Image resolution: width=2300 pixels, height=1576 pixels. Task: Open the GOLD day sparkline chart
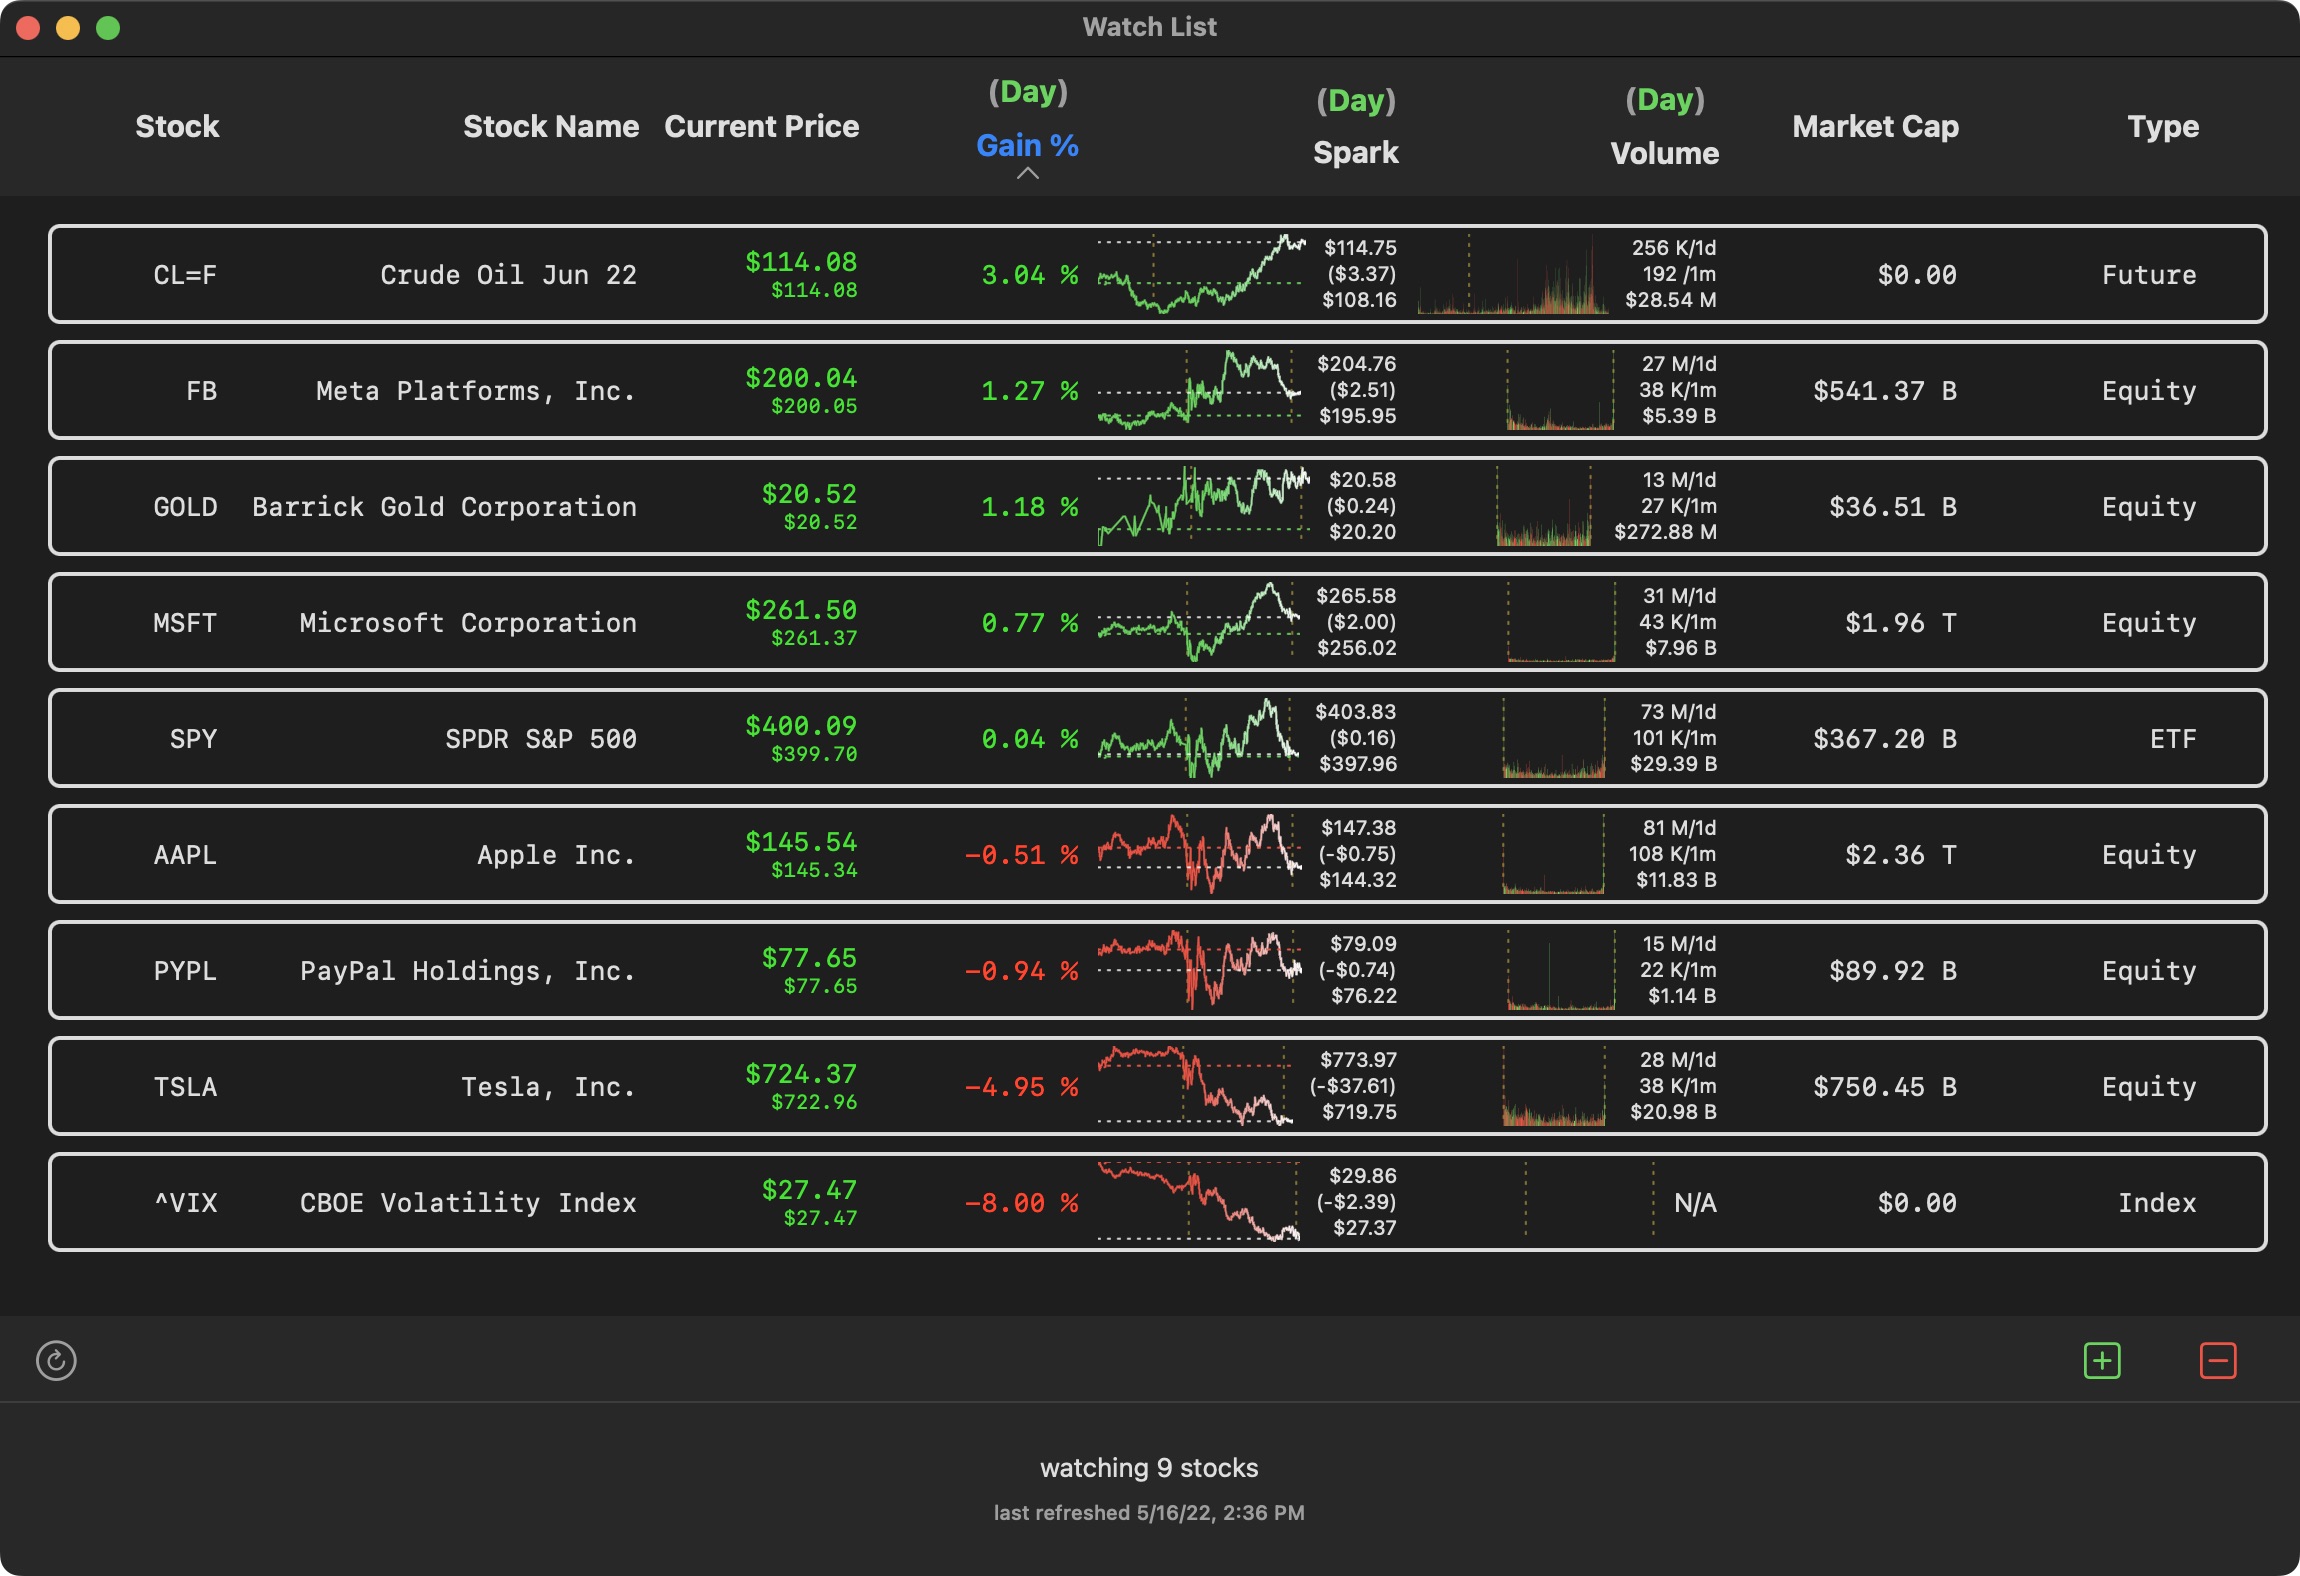[1204, 506]
